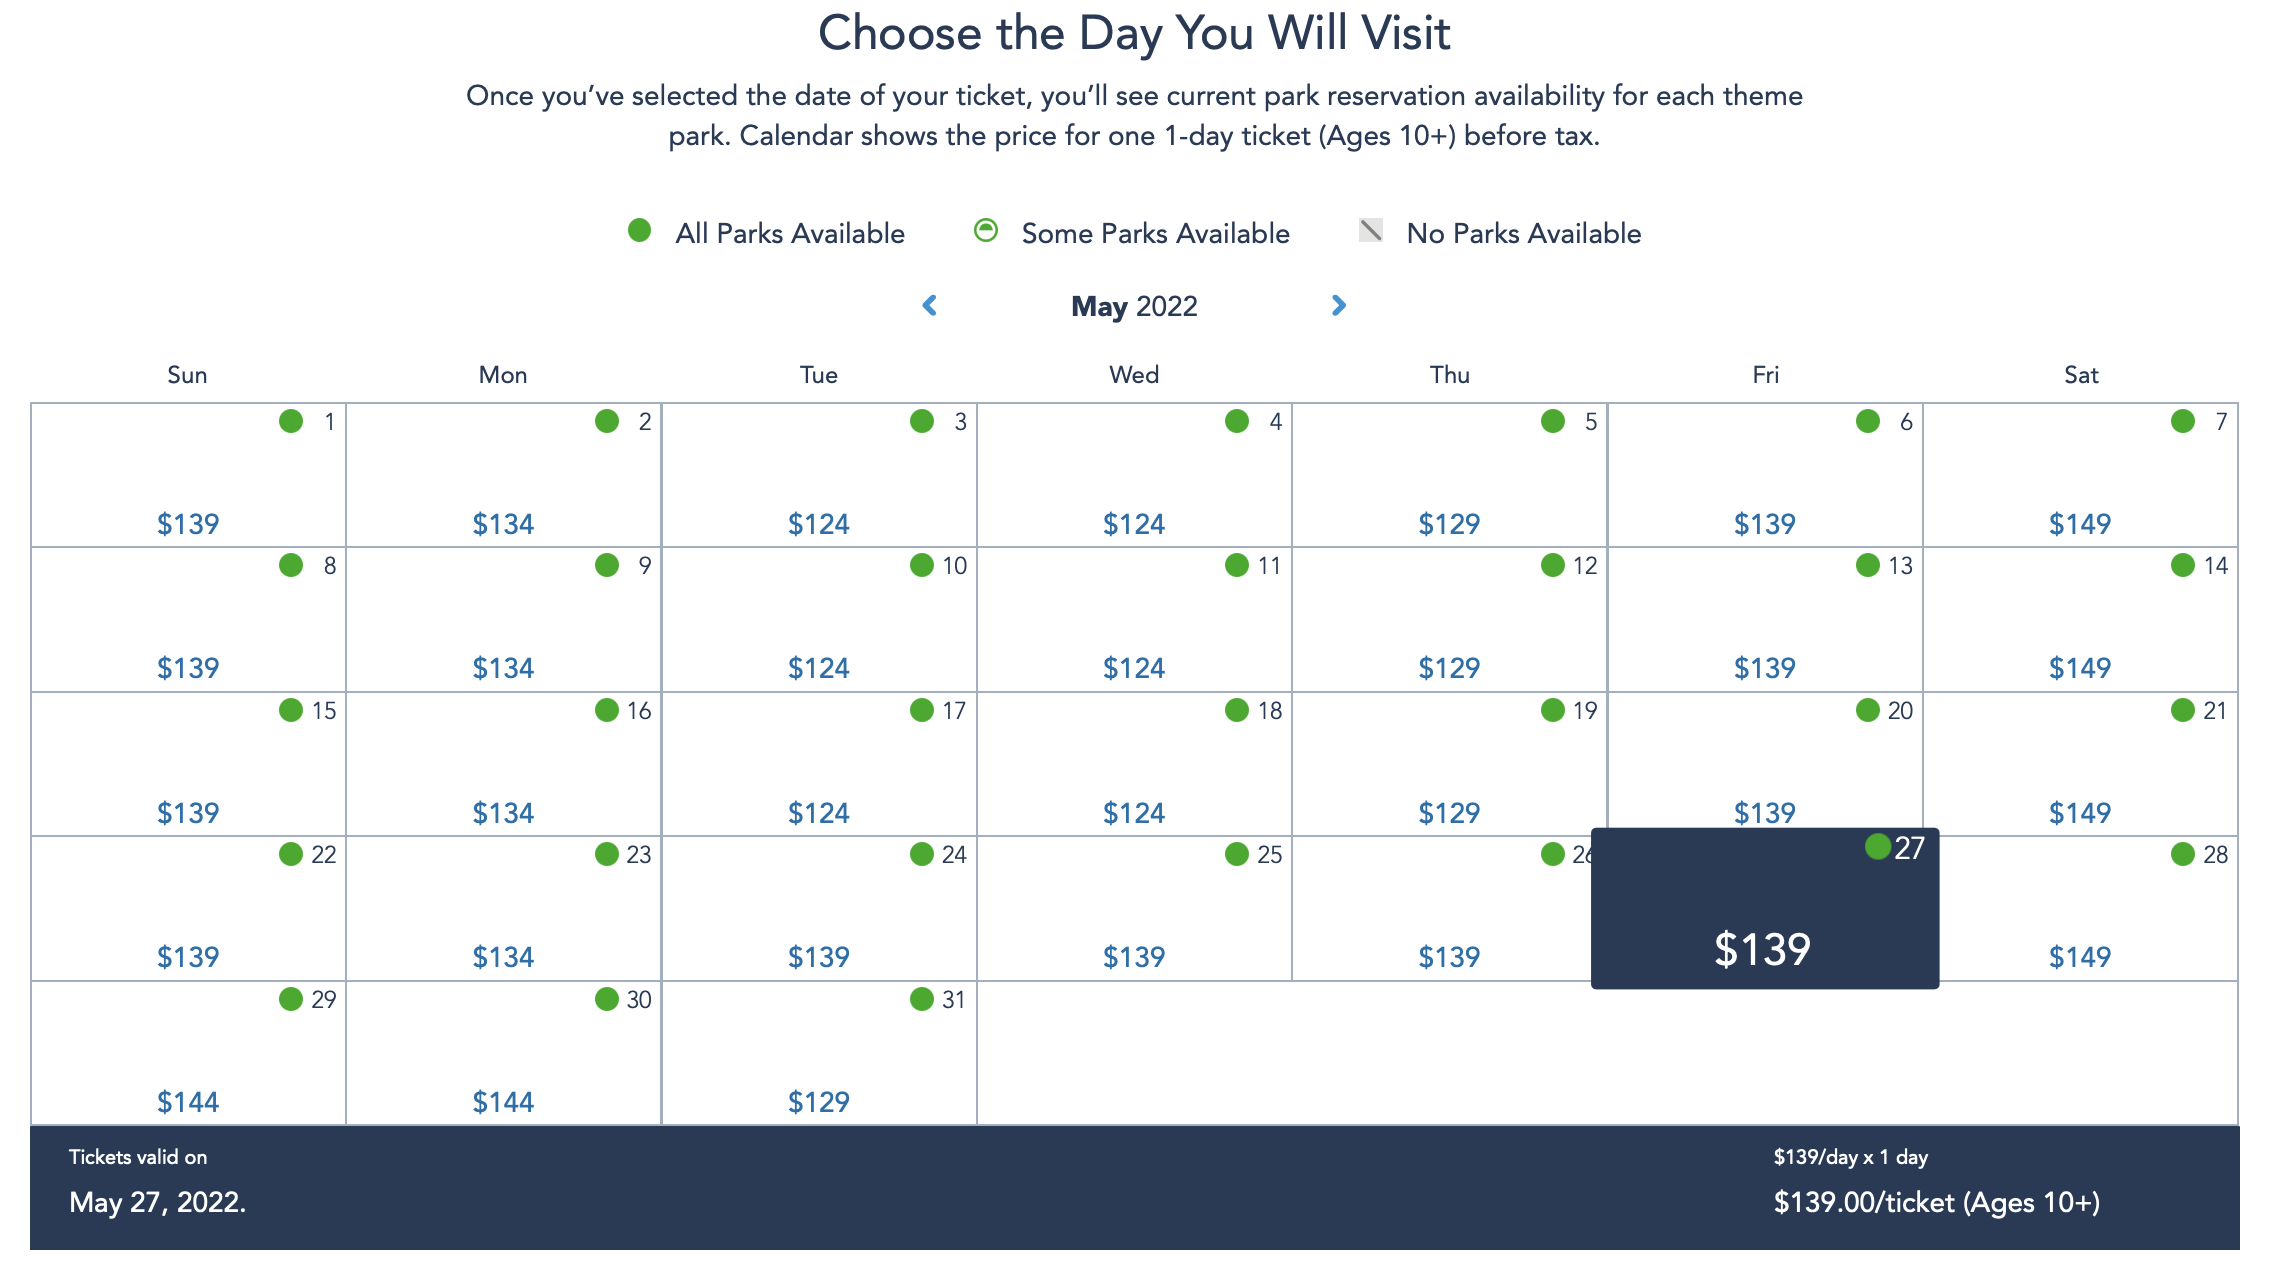Screen dimensions: 2275x1270
Task: Click the May 2022 month heading
Action: [1134, 306]
